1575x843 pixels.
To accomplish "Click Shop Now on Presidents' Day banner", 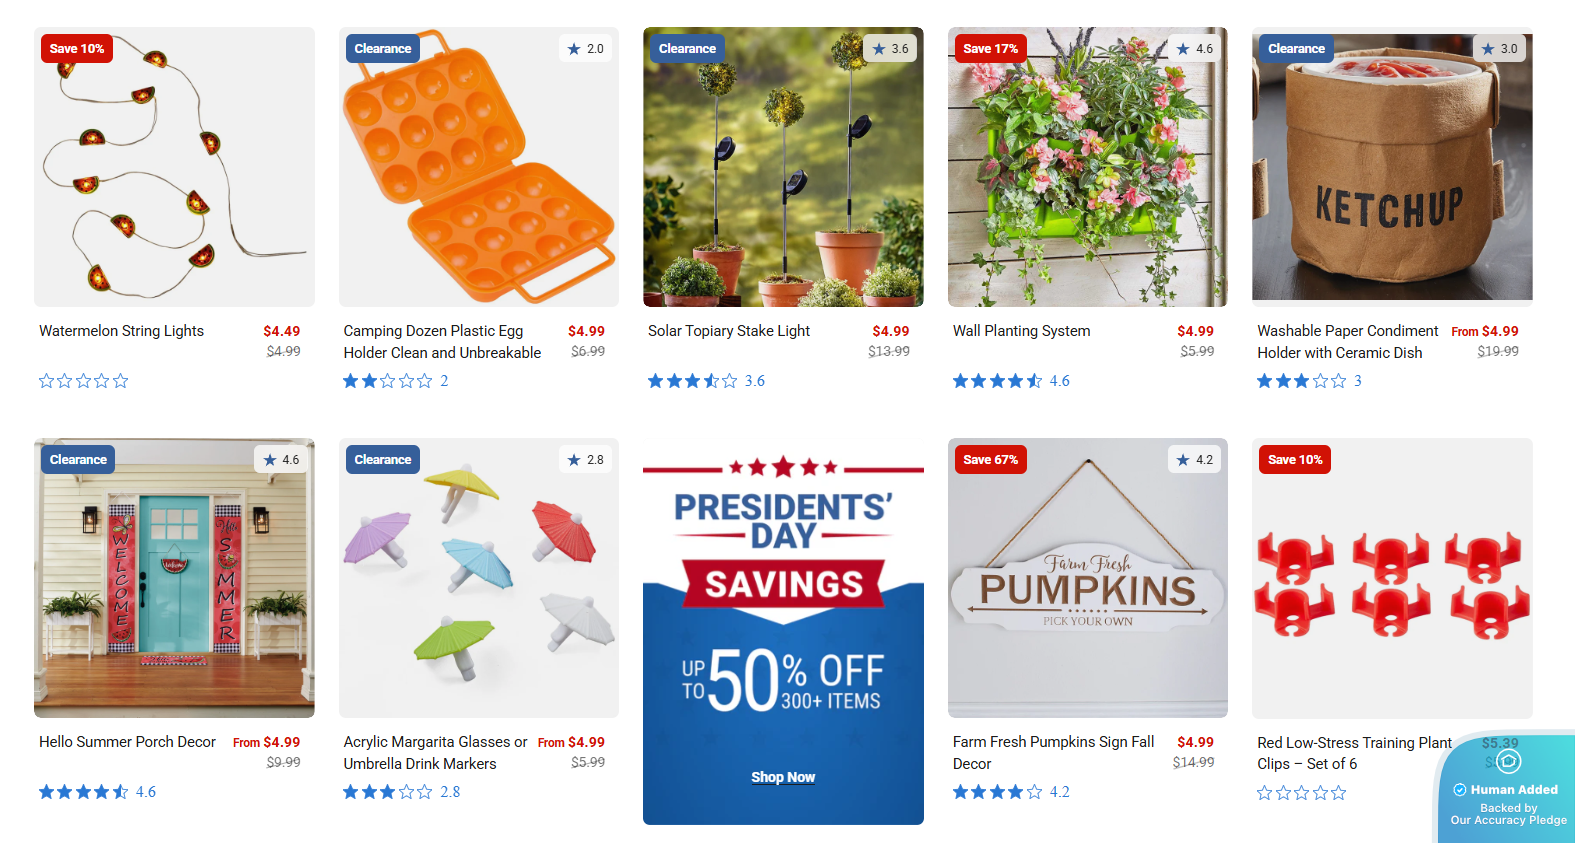I will point(783,777).
